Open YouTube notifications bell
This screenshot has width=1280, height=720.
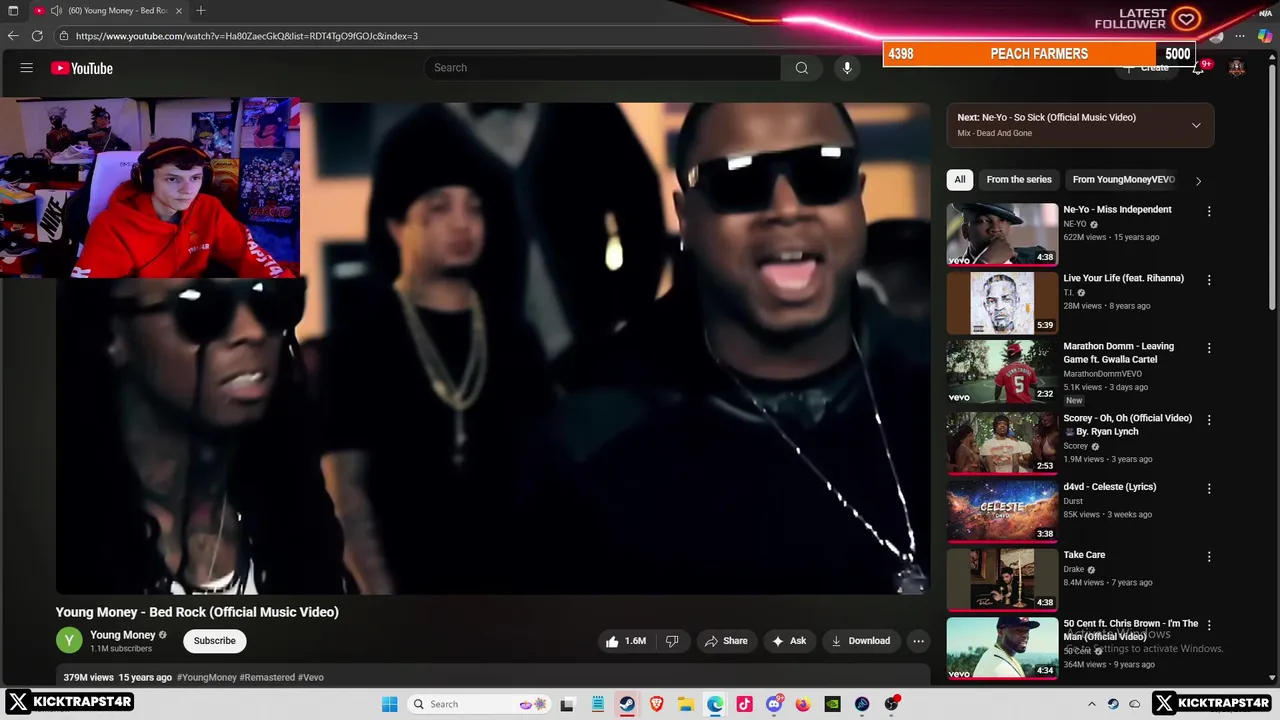tap(1198, 68)
